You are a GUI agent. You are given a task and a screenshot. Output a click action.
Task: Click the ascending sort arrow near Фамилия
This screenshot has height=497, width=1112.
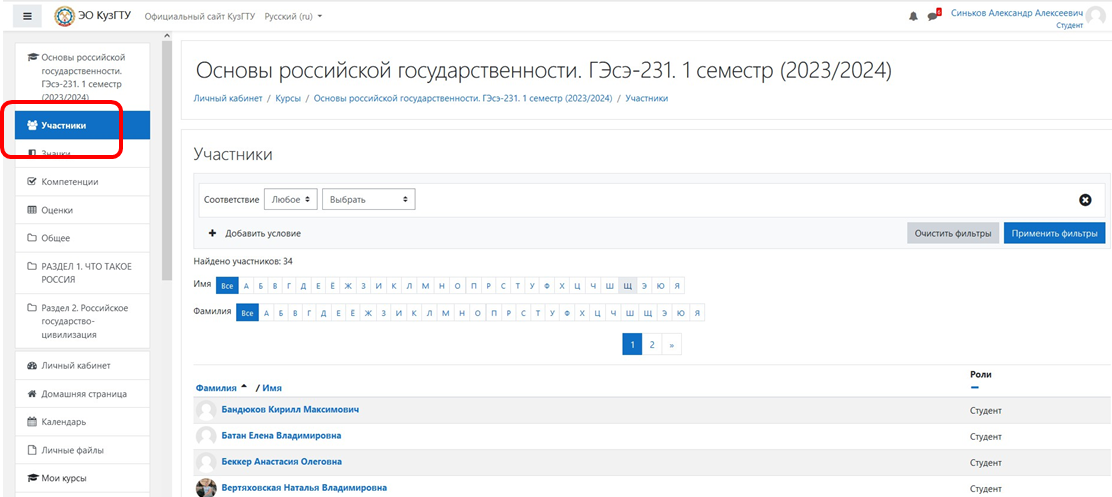(244, 387)
